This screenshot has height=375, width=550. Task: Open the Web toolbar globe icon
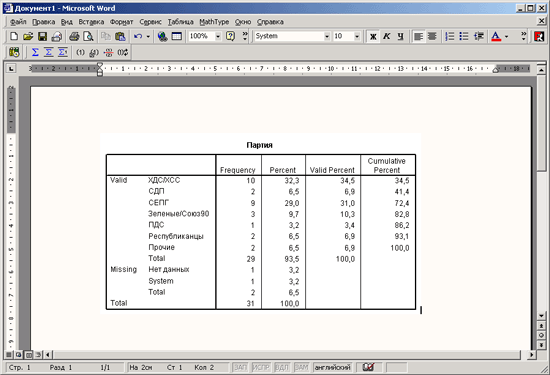[x=162, y=36]
